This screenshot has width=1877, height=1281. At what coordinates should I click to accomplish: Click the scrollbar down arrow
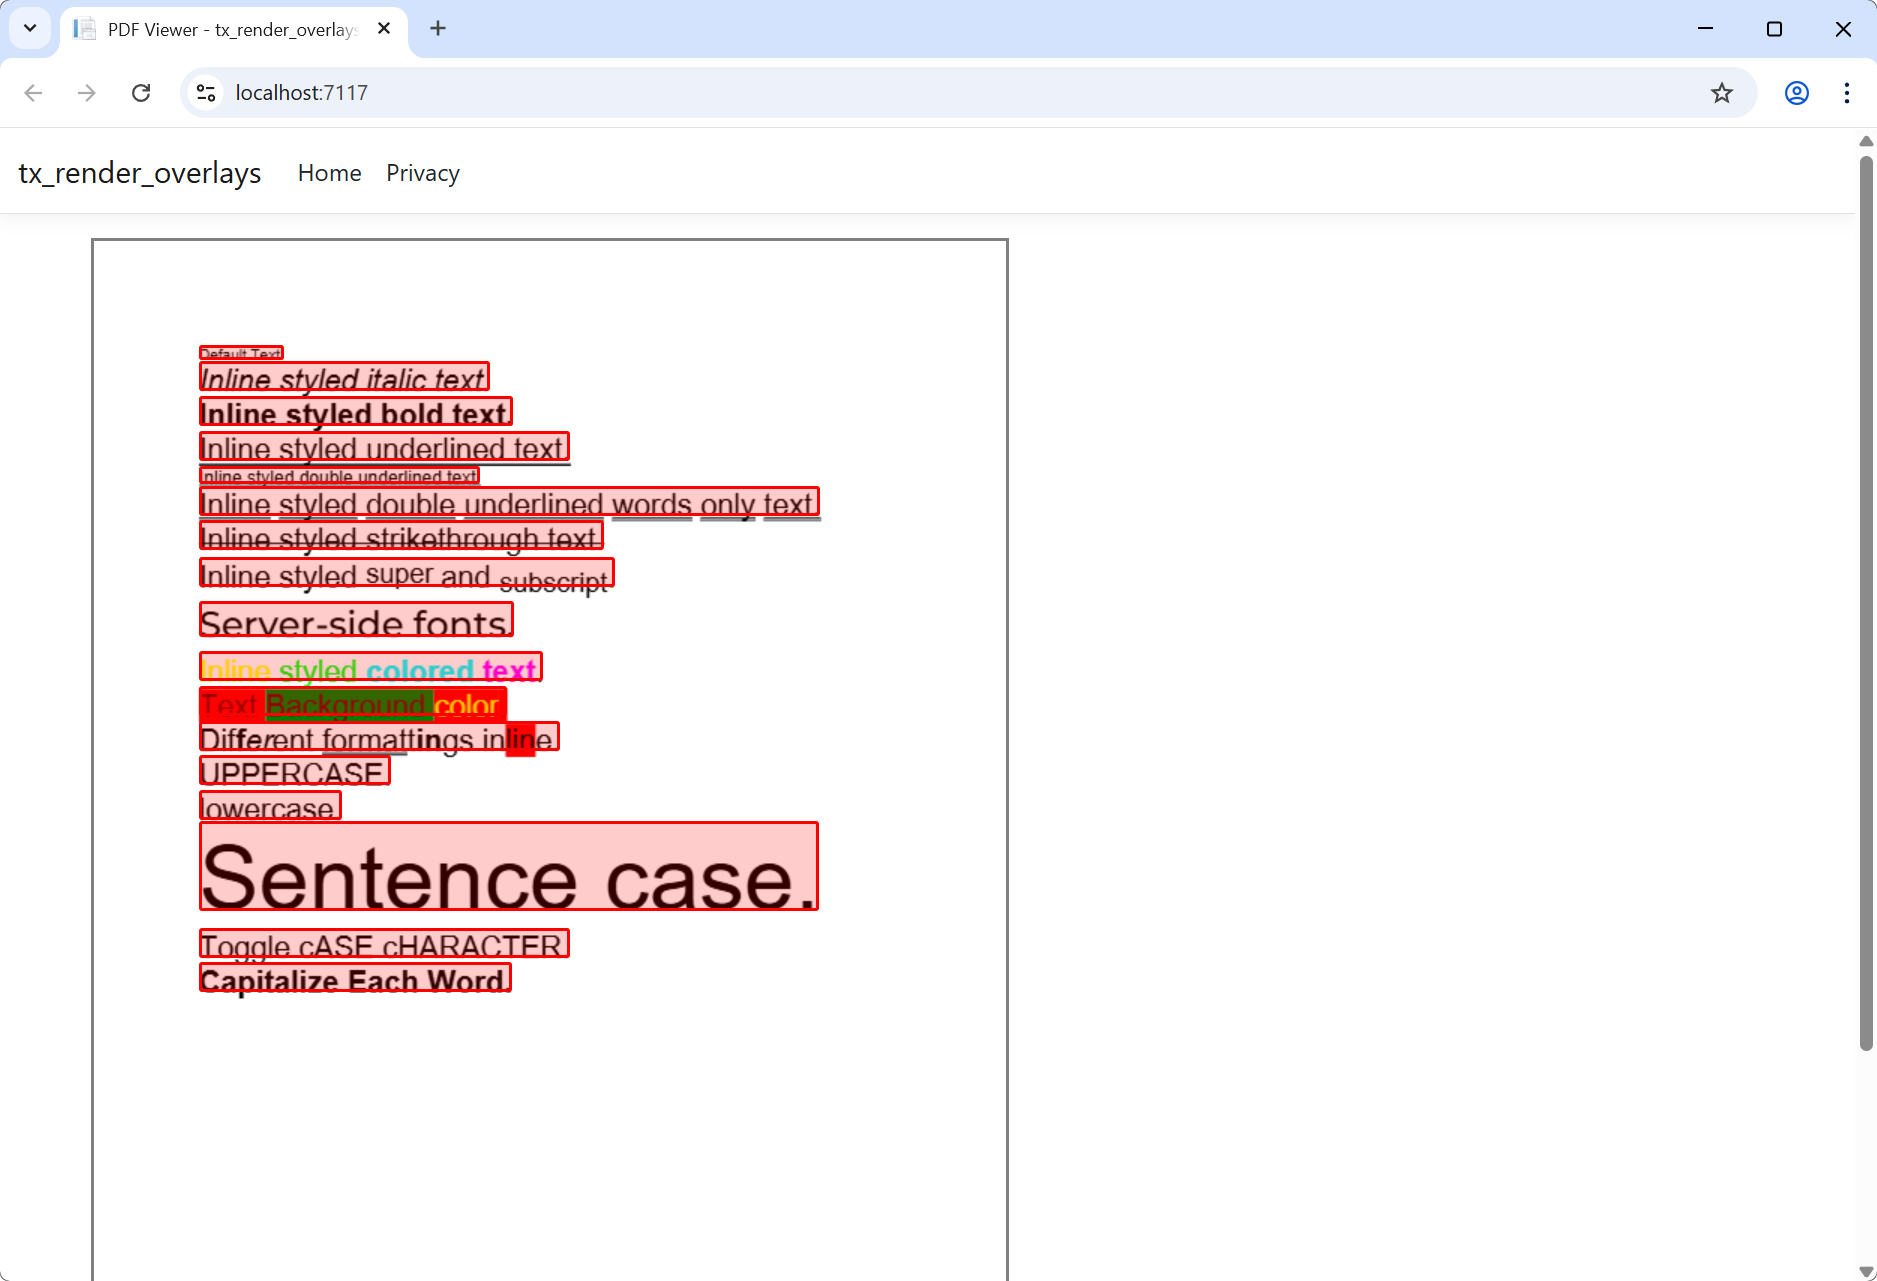[1864, 1265]
